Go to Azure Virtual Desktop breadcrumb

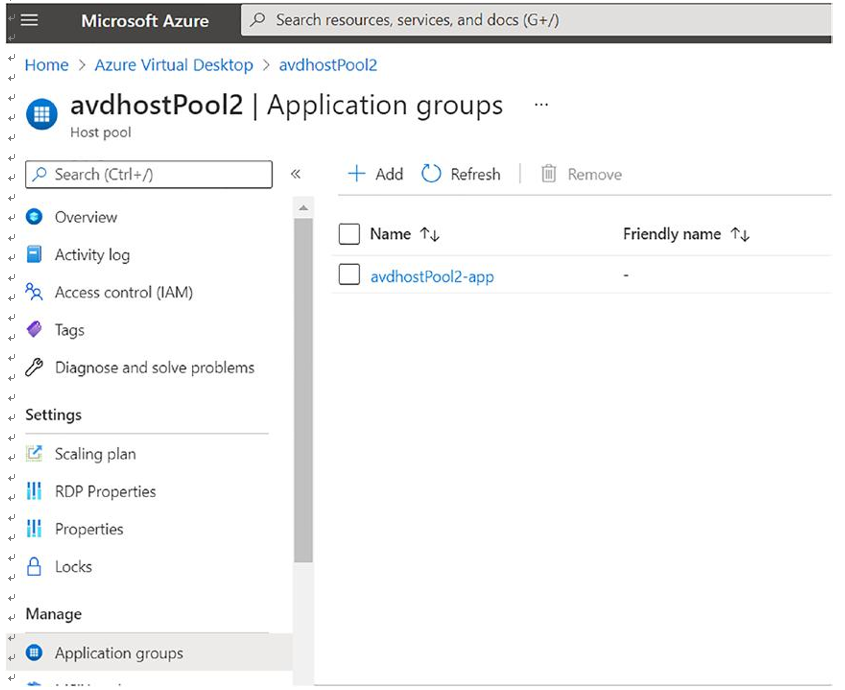tap(174, 65)
